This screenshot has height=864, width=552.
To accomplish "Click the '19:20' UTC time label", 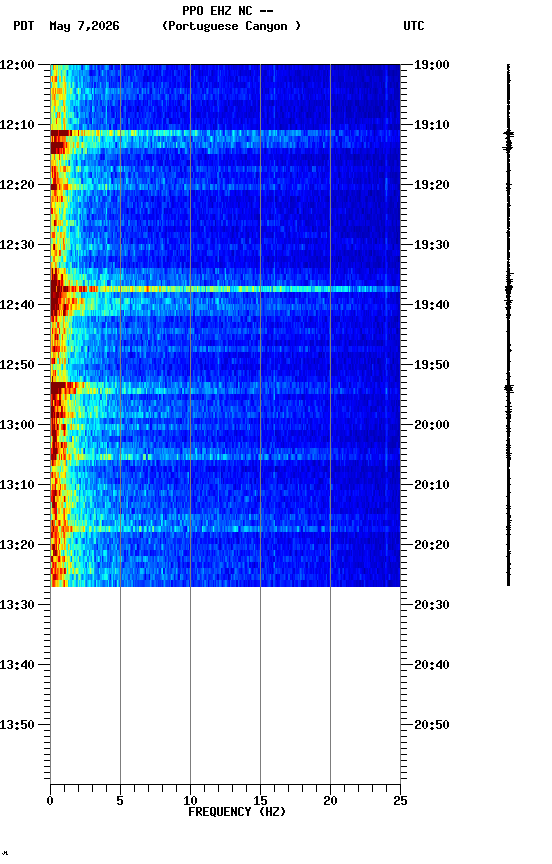I will (432, 185).
